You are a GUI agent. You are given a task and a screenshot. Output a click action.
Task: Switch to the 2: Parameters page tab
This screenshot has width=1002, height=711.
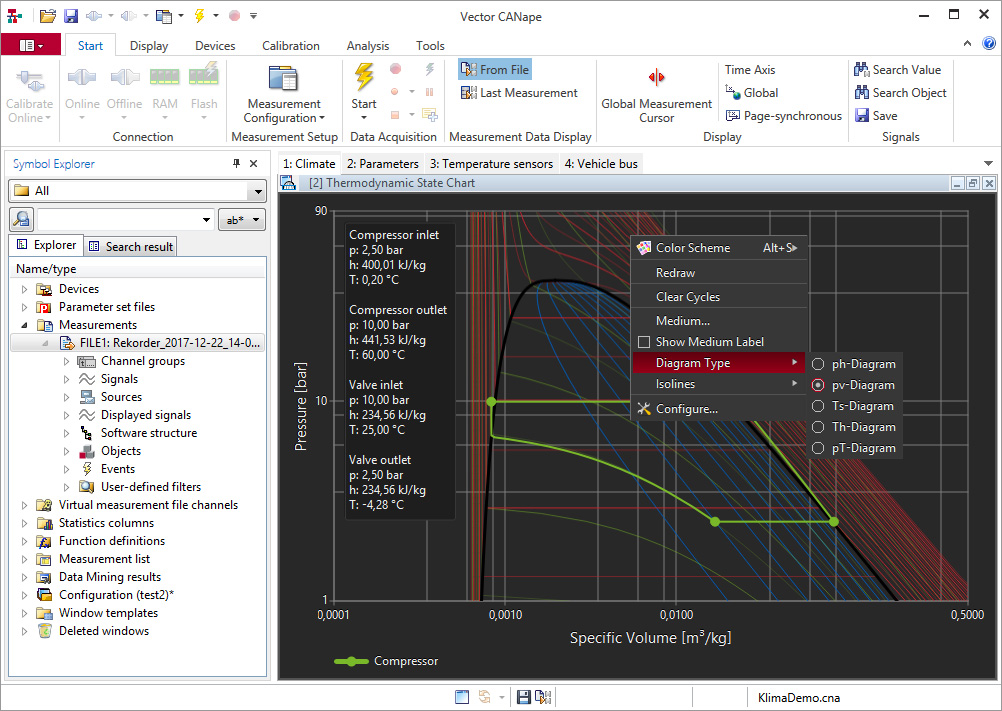point(383,164)
